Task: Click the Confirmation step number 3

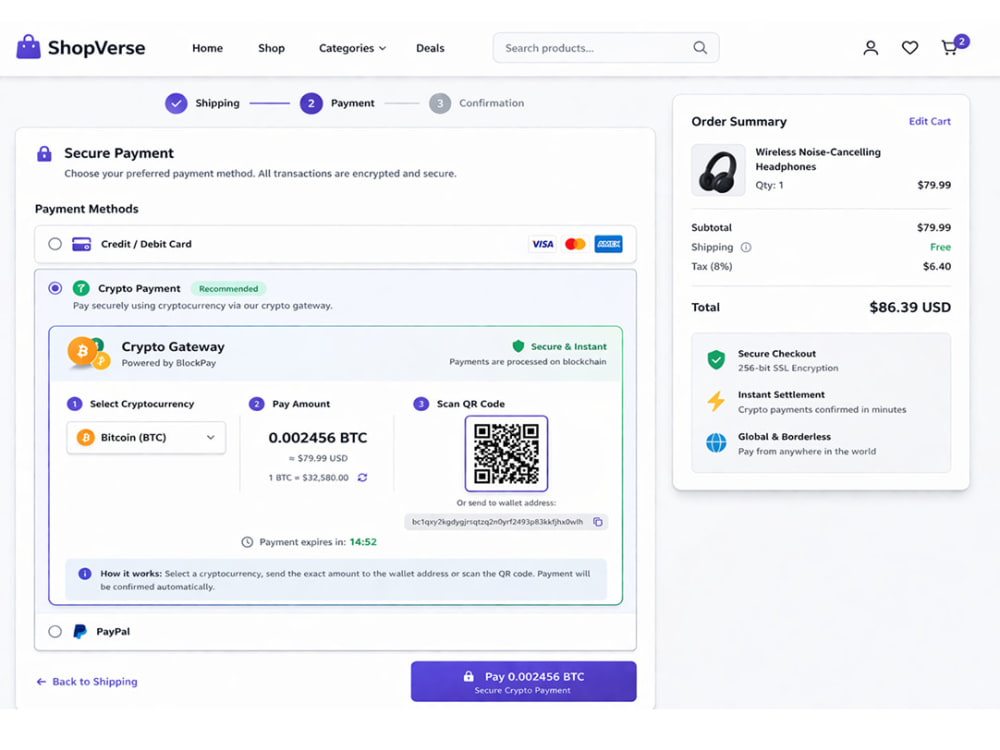Action: [439, 103]
